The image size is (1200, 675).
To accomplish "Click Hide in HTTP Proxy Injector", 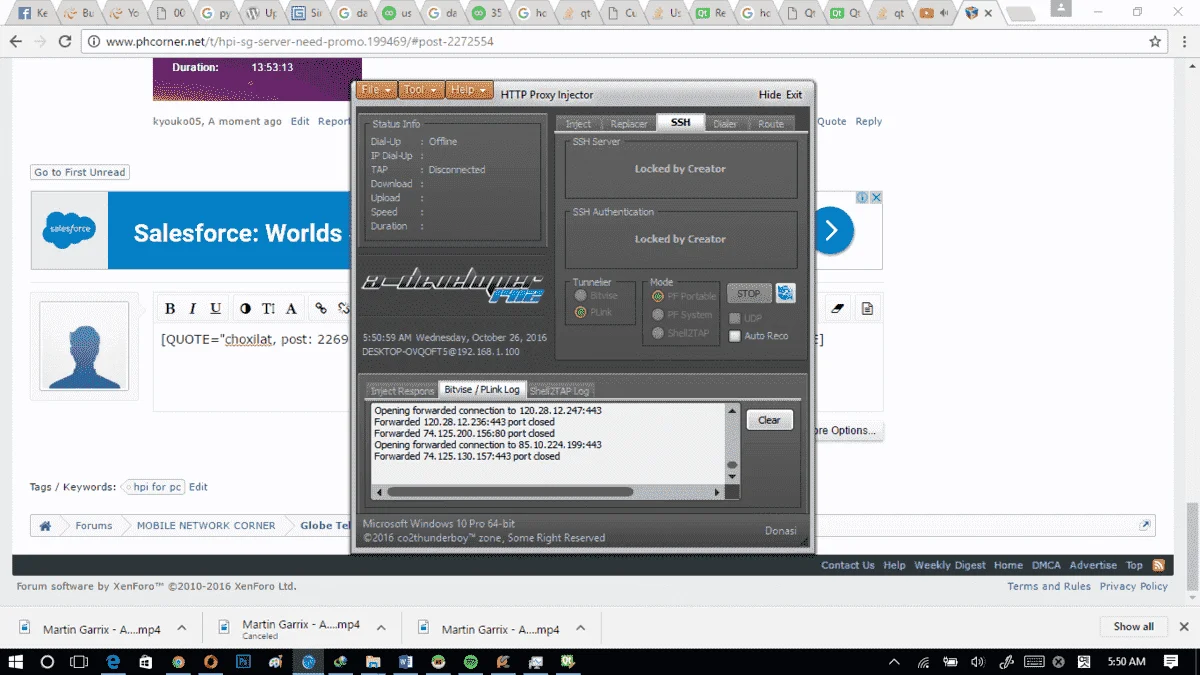I will (x=770, y=95).
